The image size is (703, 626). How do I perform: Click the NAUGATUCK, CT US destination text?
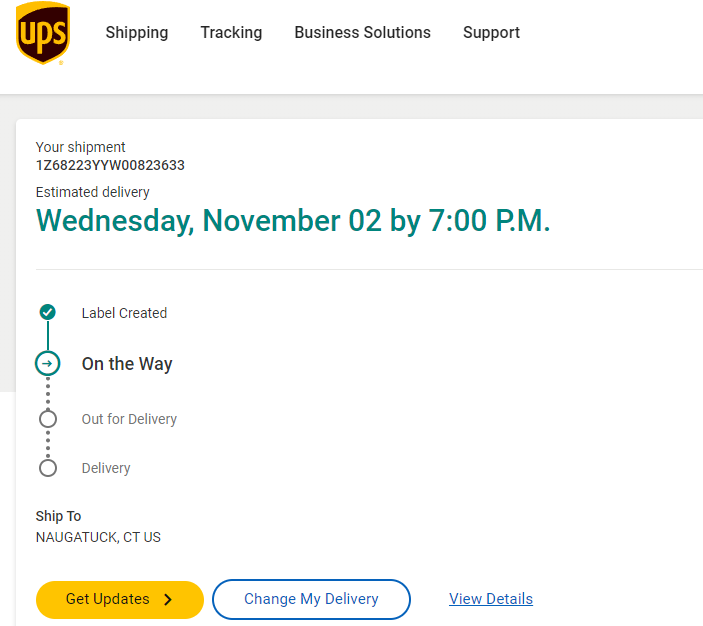coord(98,537)
